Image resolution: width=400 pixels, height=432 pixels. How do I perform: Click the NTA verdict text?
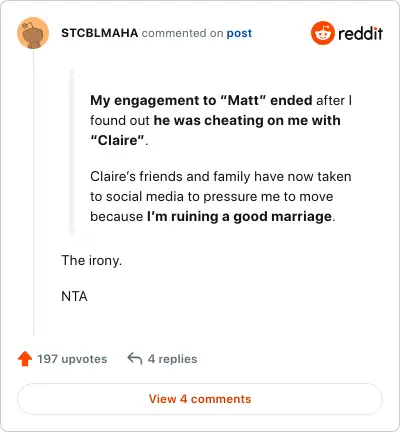click(x=74, y=296)
